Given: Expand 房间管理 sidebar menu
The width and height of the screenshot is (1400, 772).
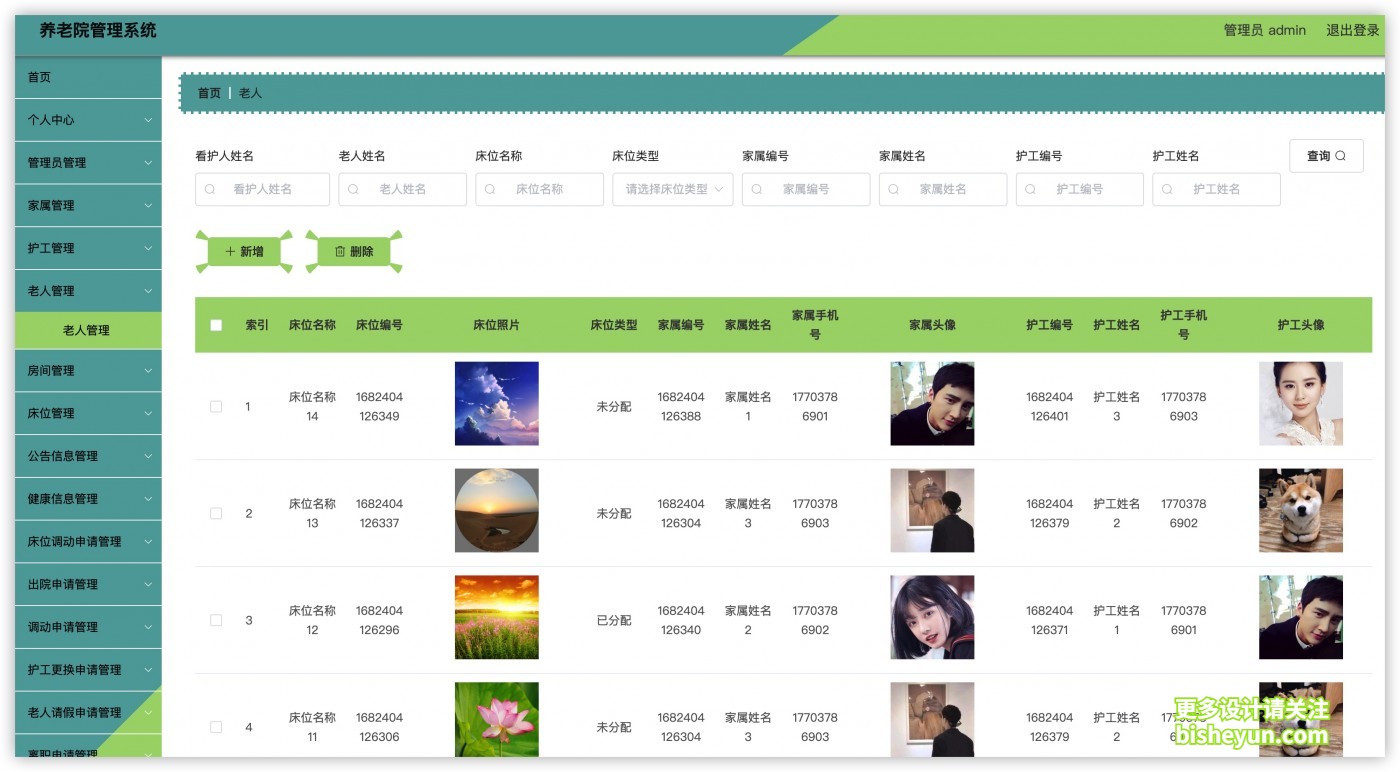Looking at the screenshot, I should click(x=88, y=371).
